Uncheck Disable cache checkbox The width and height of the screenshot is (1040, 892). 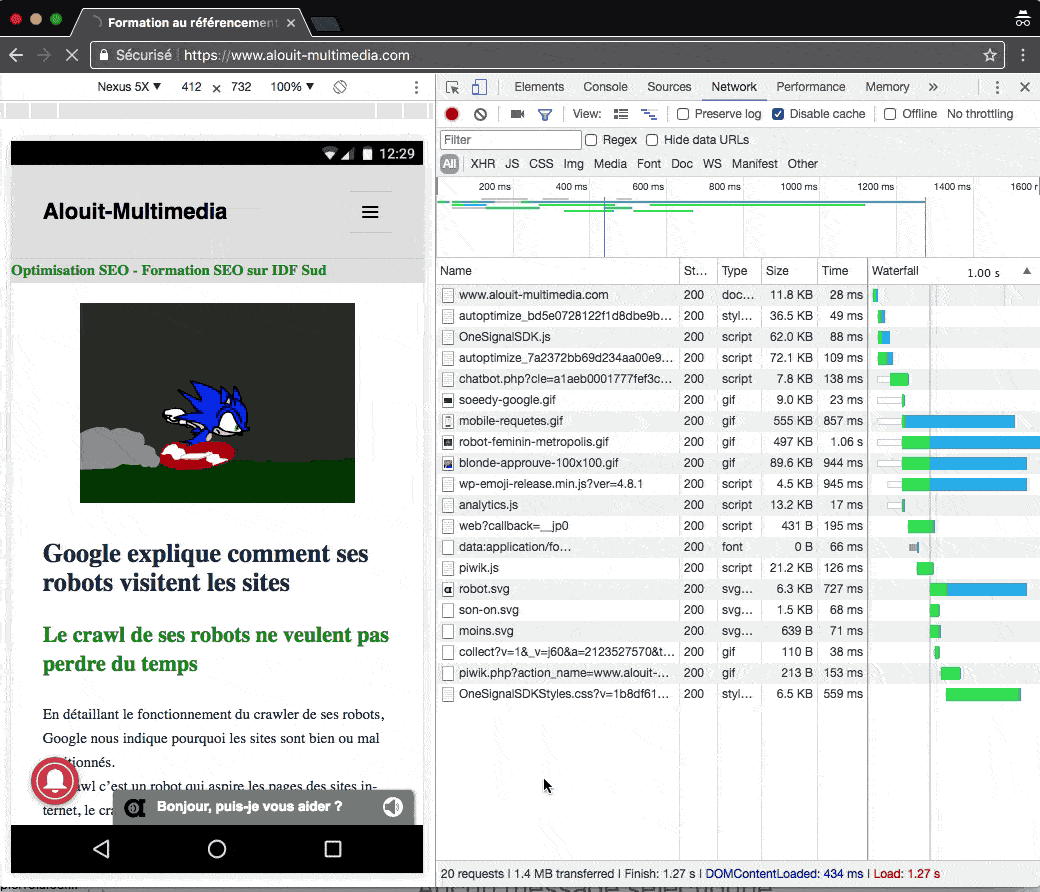point(778,114)
